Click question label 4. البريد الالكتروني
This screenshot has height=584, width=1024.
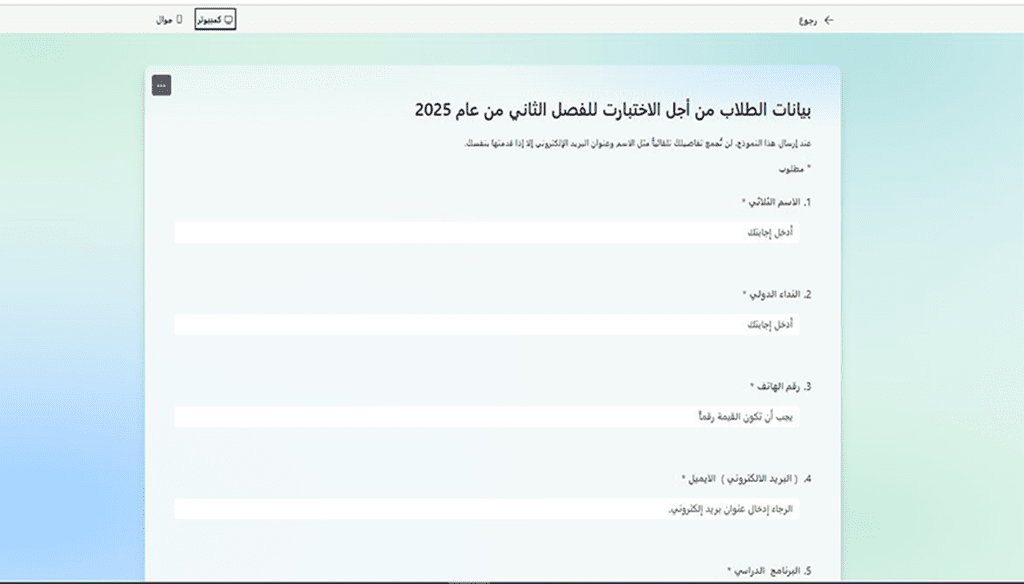point(746,479)
